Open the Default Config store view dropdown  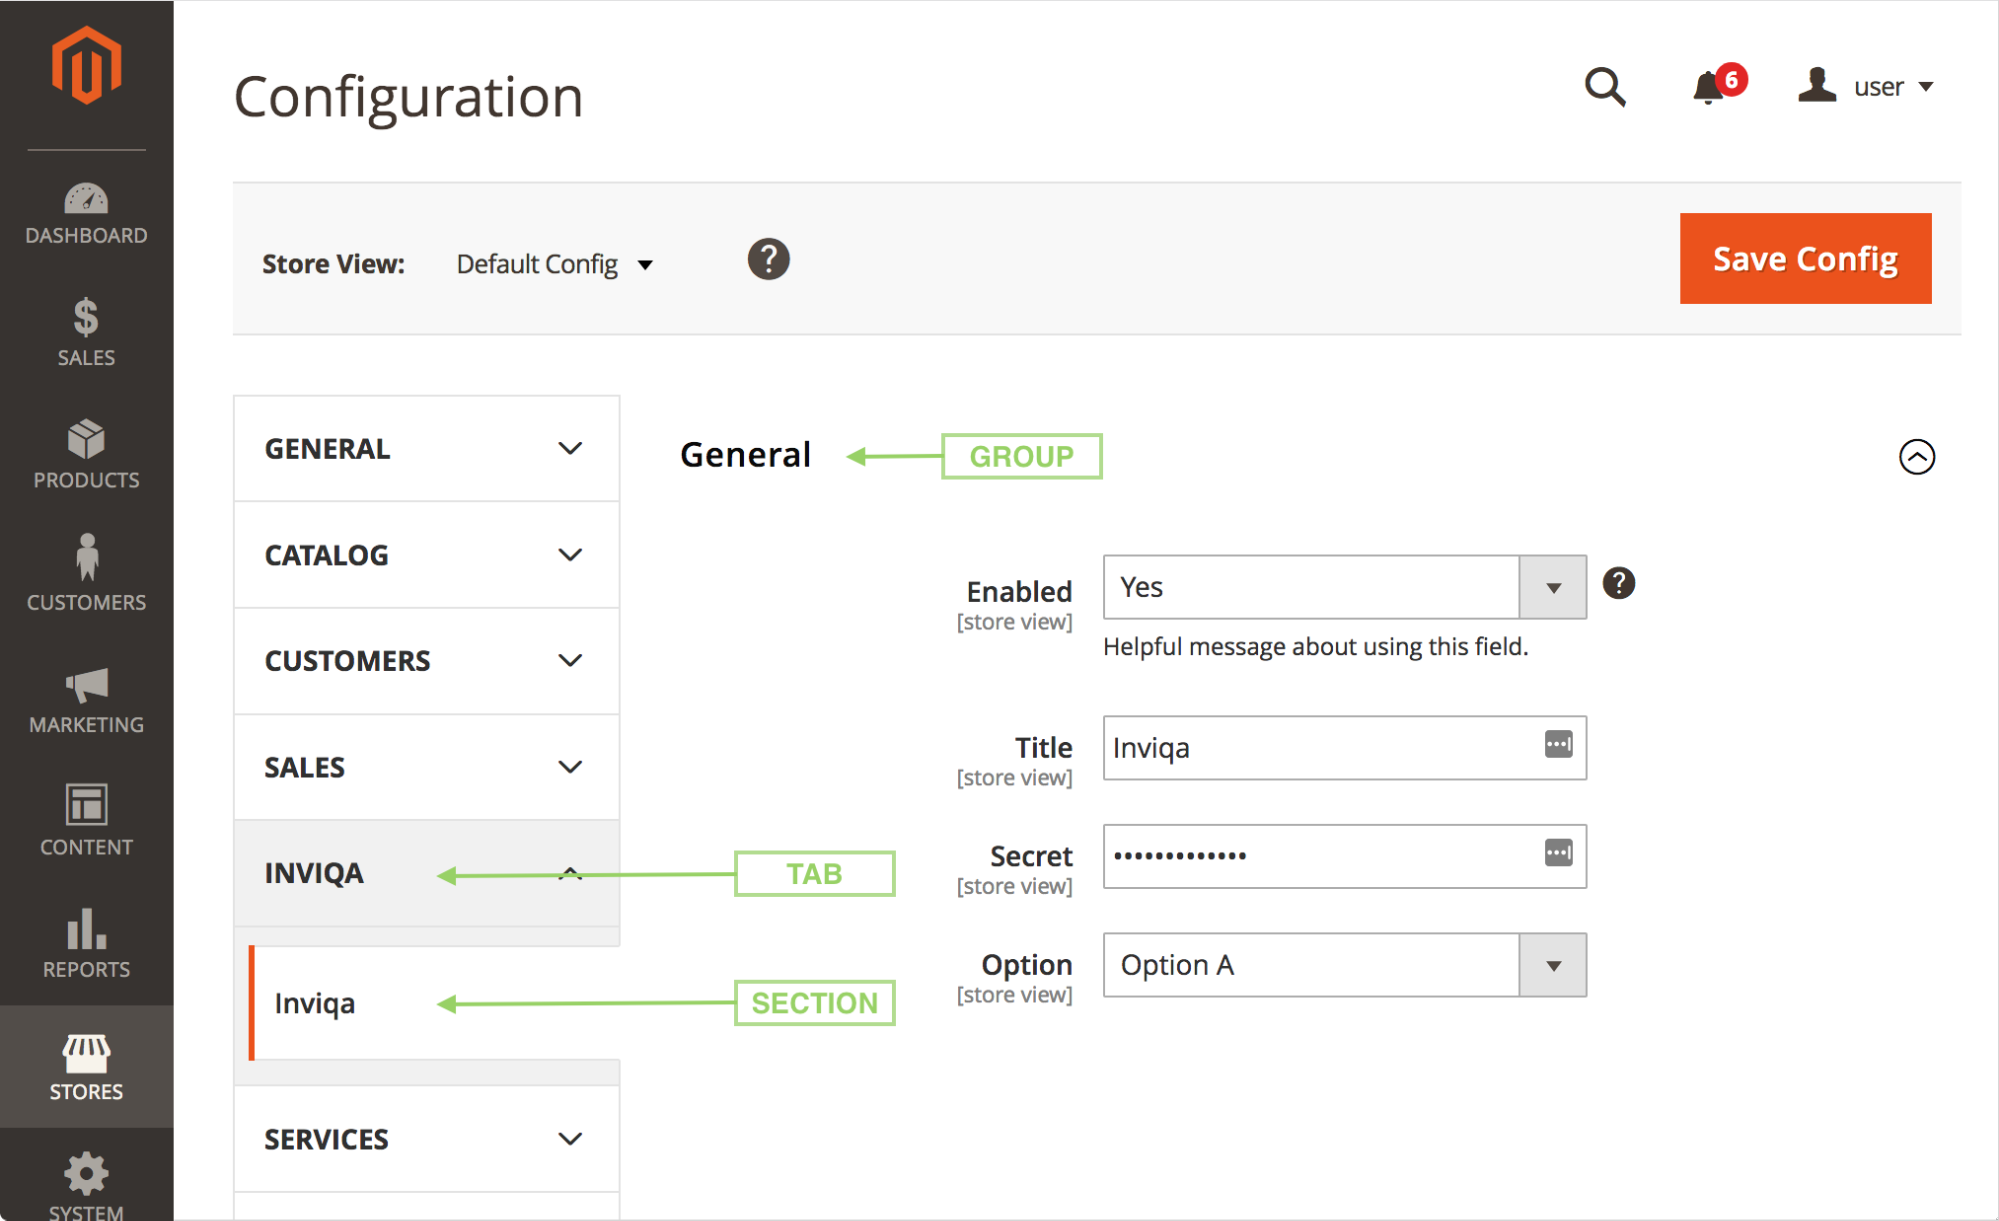555,264
